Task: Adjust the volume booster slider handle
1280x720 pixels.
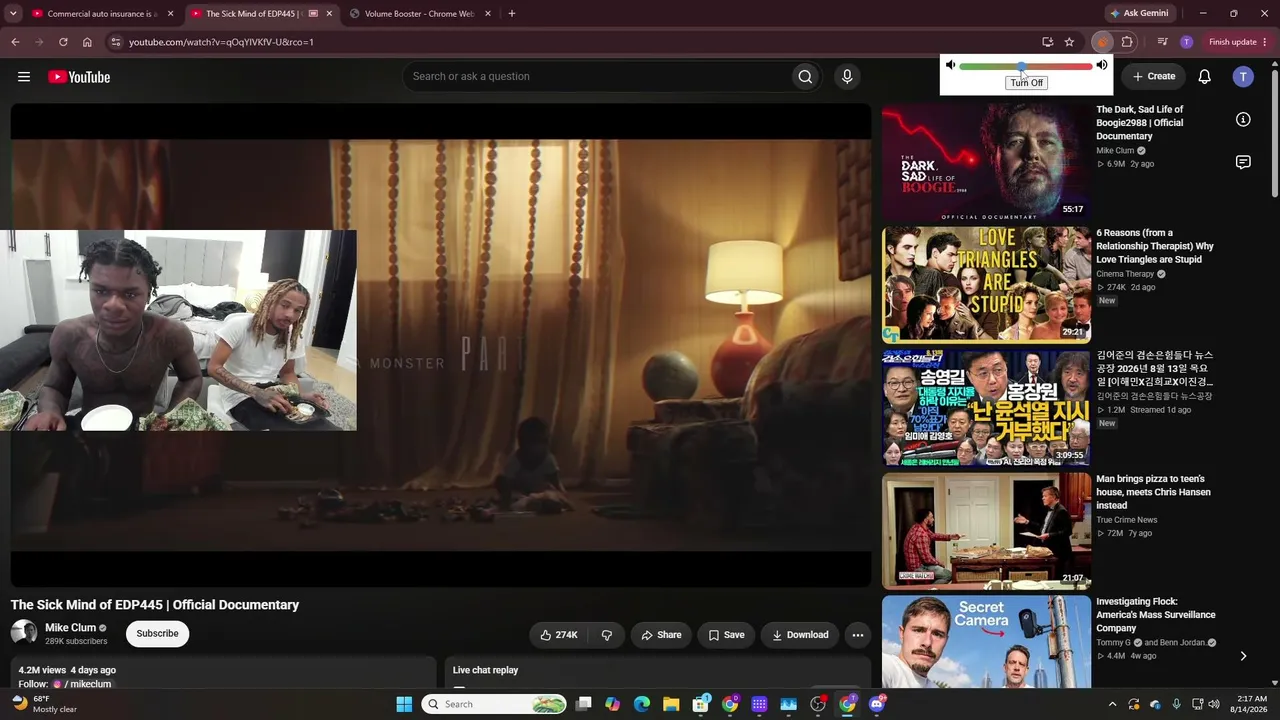Action: tap(1021, 66)
